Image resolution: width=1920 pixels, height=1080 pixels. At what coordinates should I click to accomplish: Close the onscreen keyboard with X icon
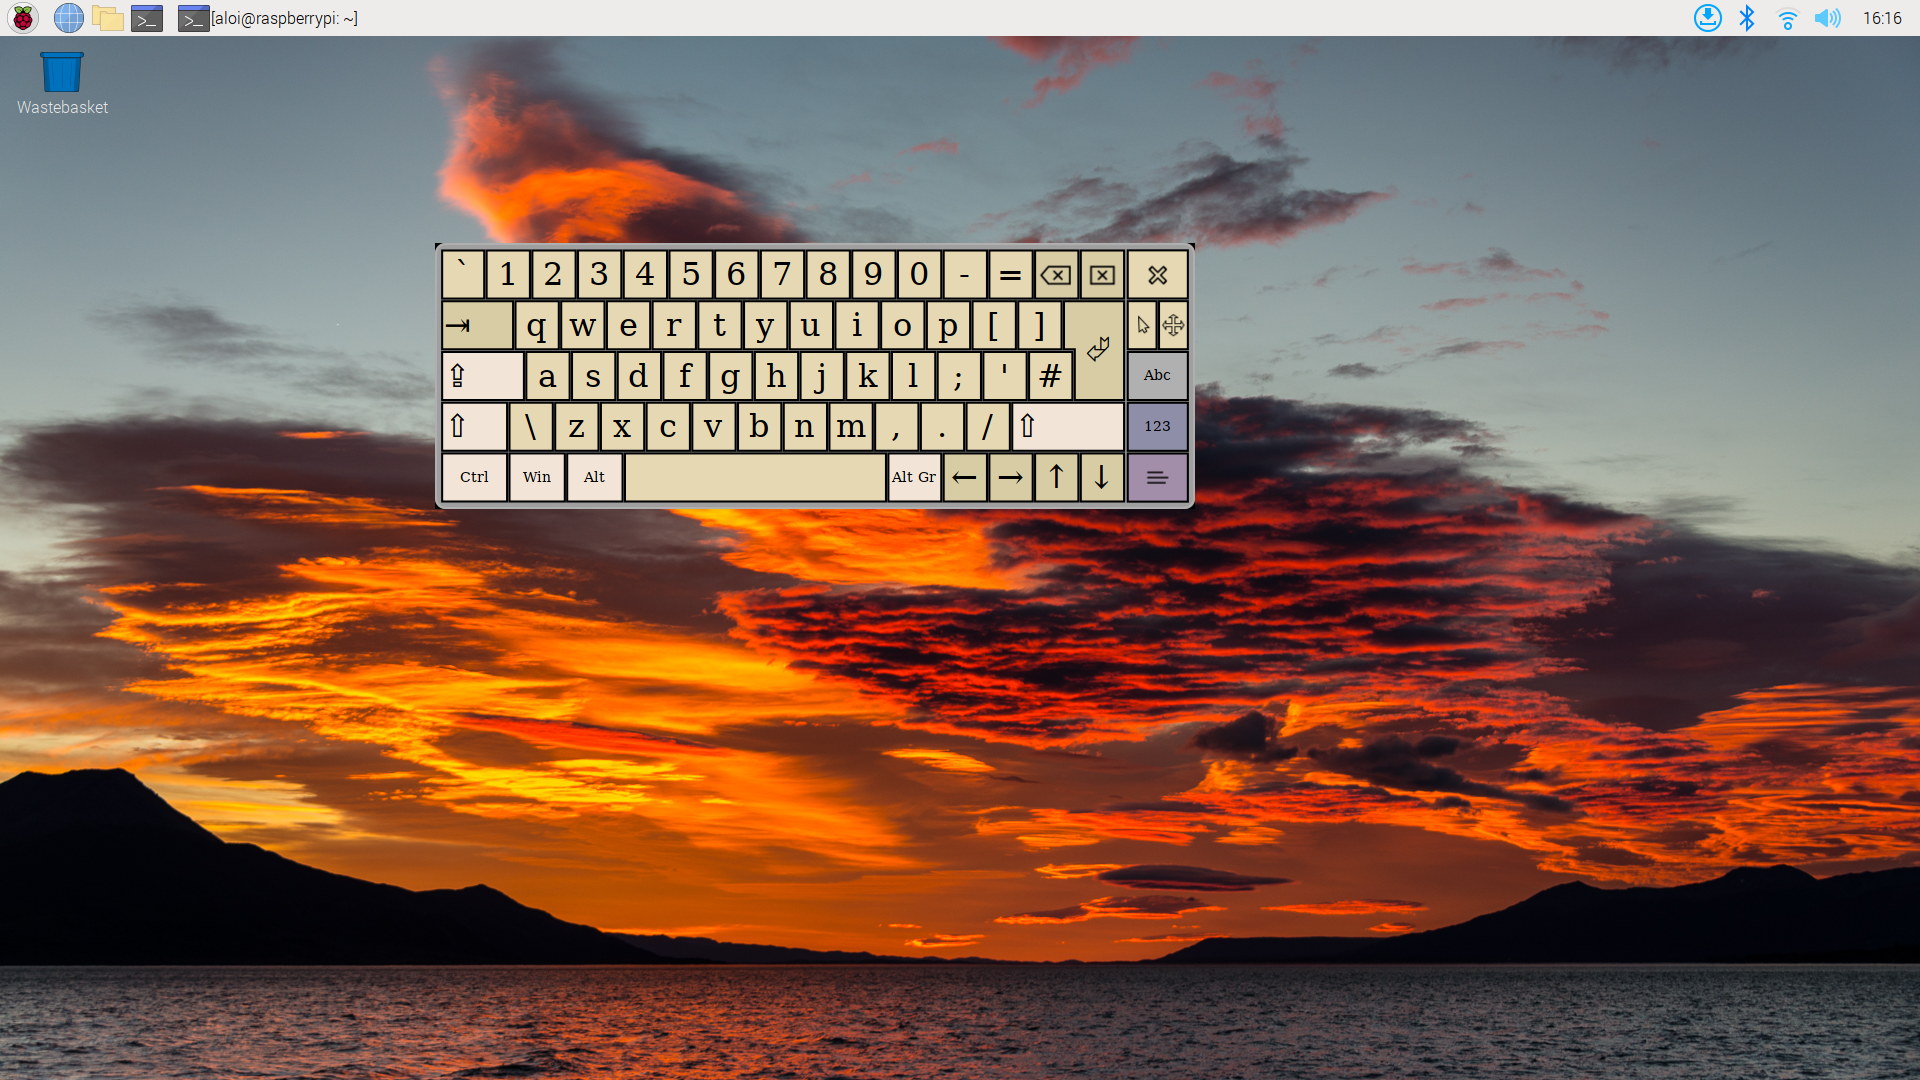pyautogui.click(x=1157, y=275)
